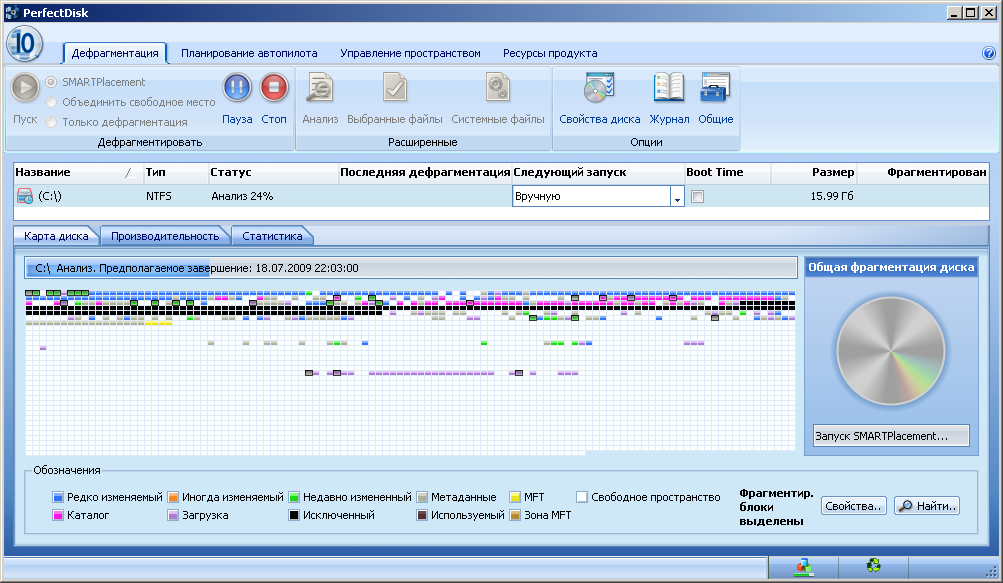The height and width of the screenshot is (583, 1003).
Task: Open help via the question mark icon
Action: [x=988, y=53]
